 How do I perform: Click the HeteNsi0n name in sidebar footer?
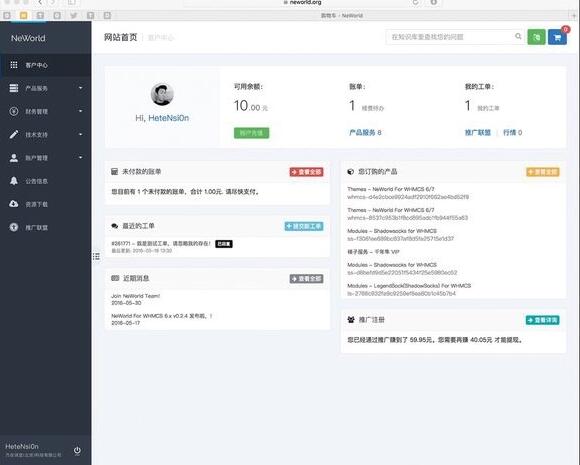[22, 447]
